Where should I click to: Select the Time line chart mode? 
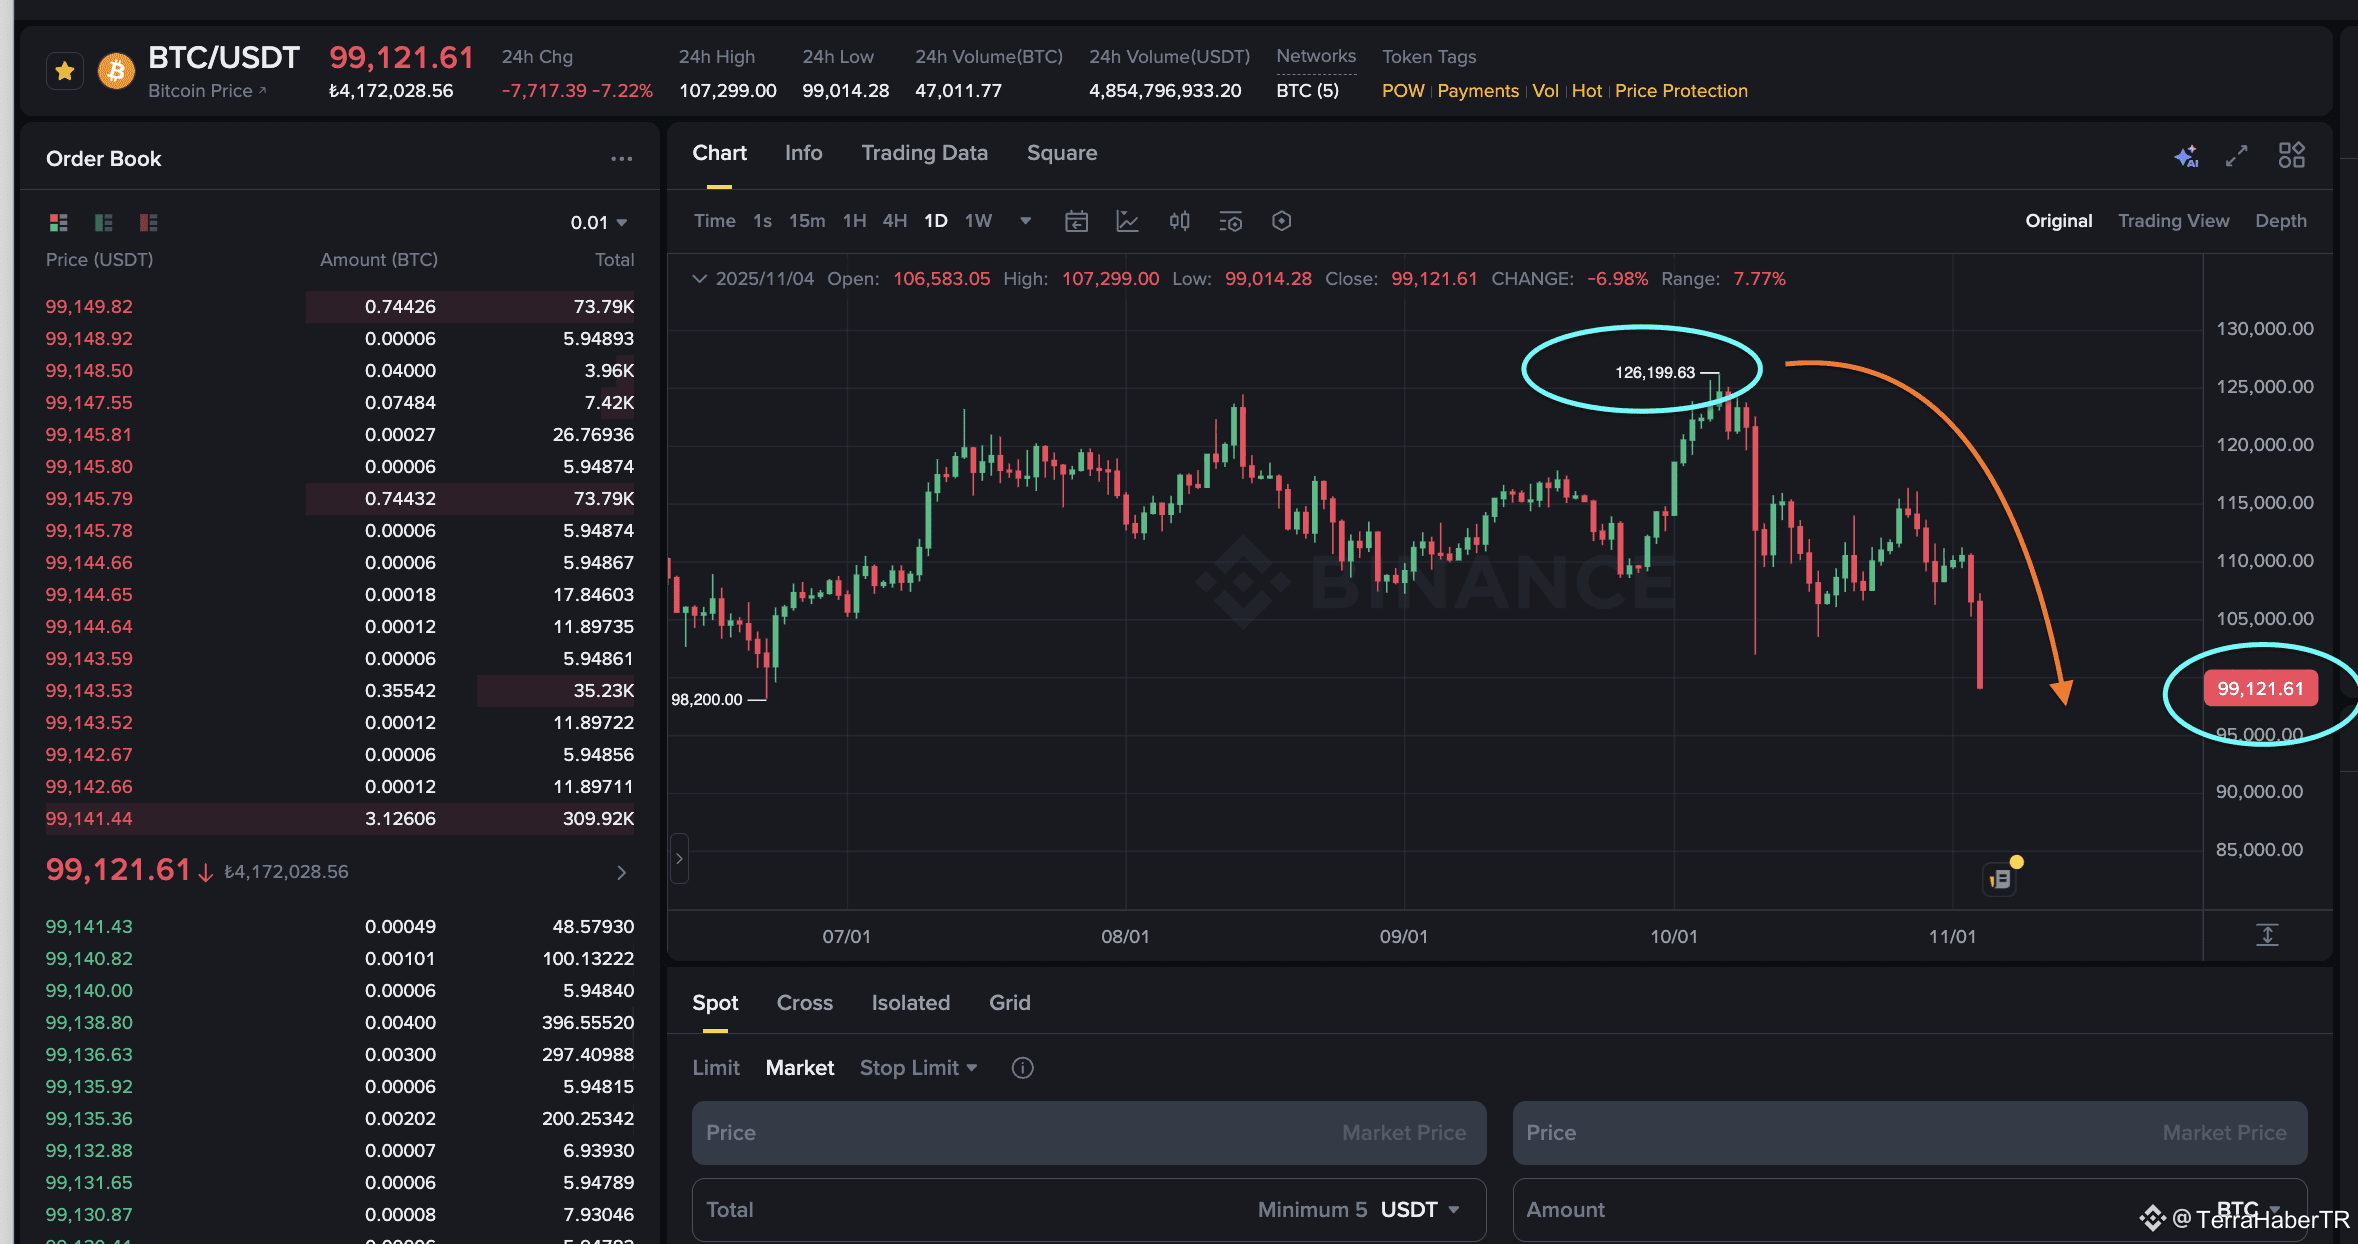(x=714, y=221)
